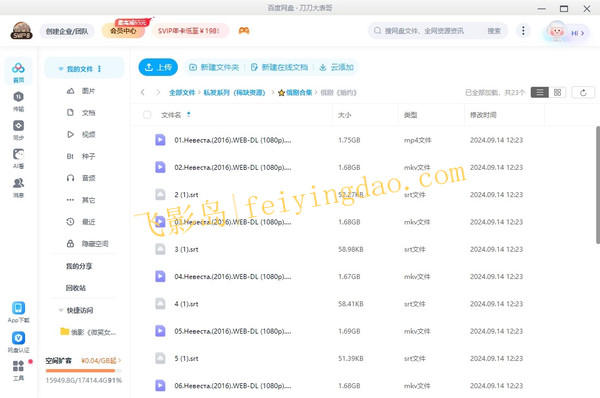Viewport: 600px width, 398px height.
Task: Tick the select-all checkbox beside 文件名
Action: tap(147, 115)
